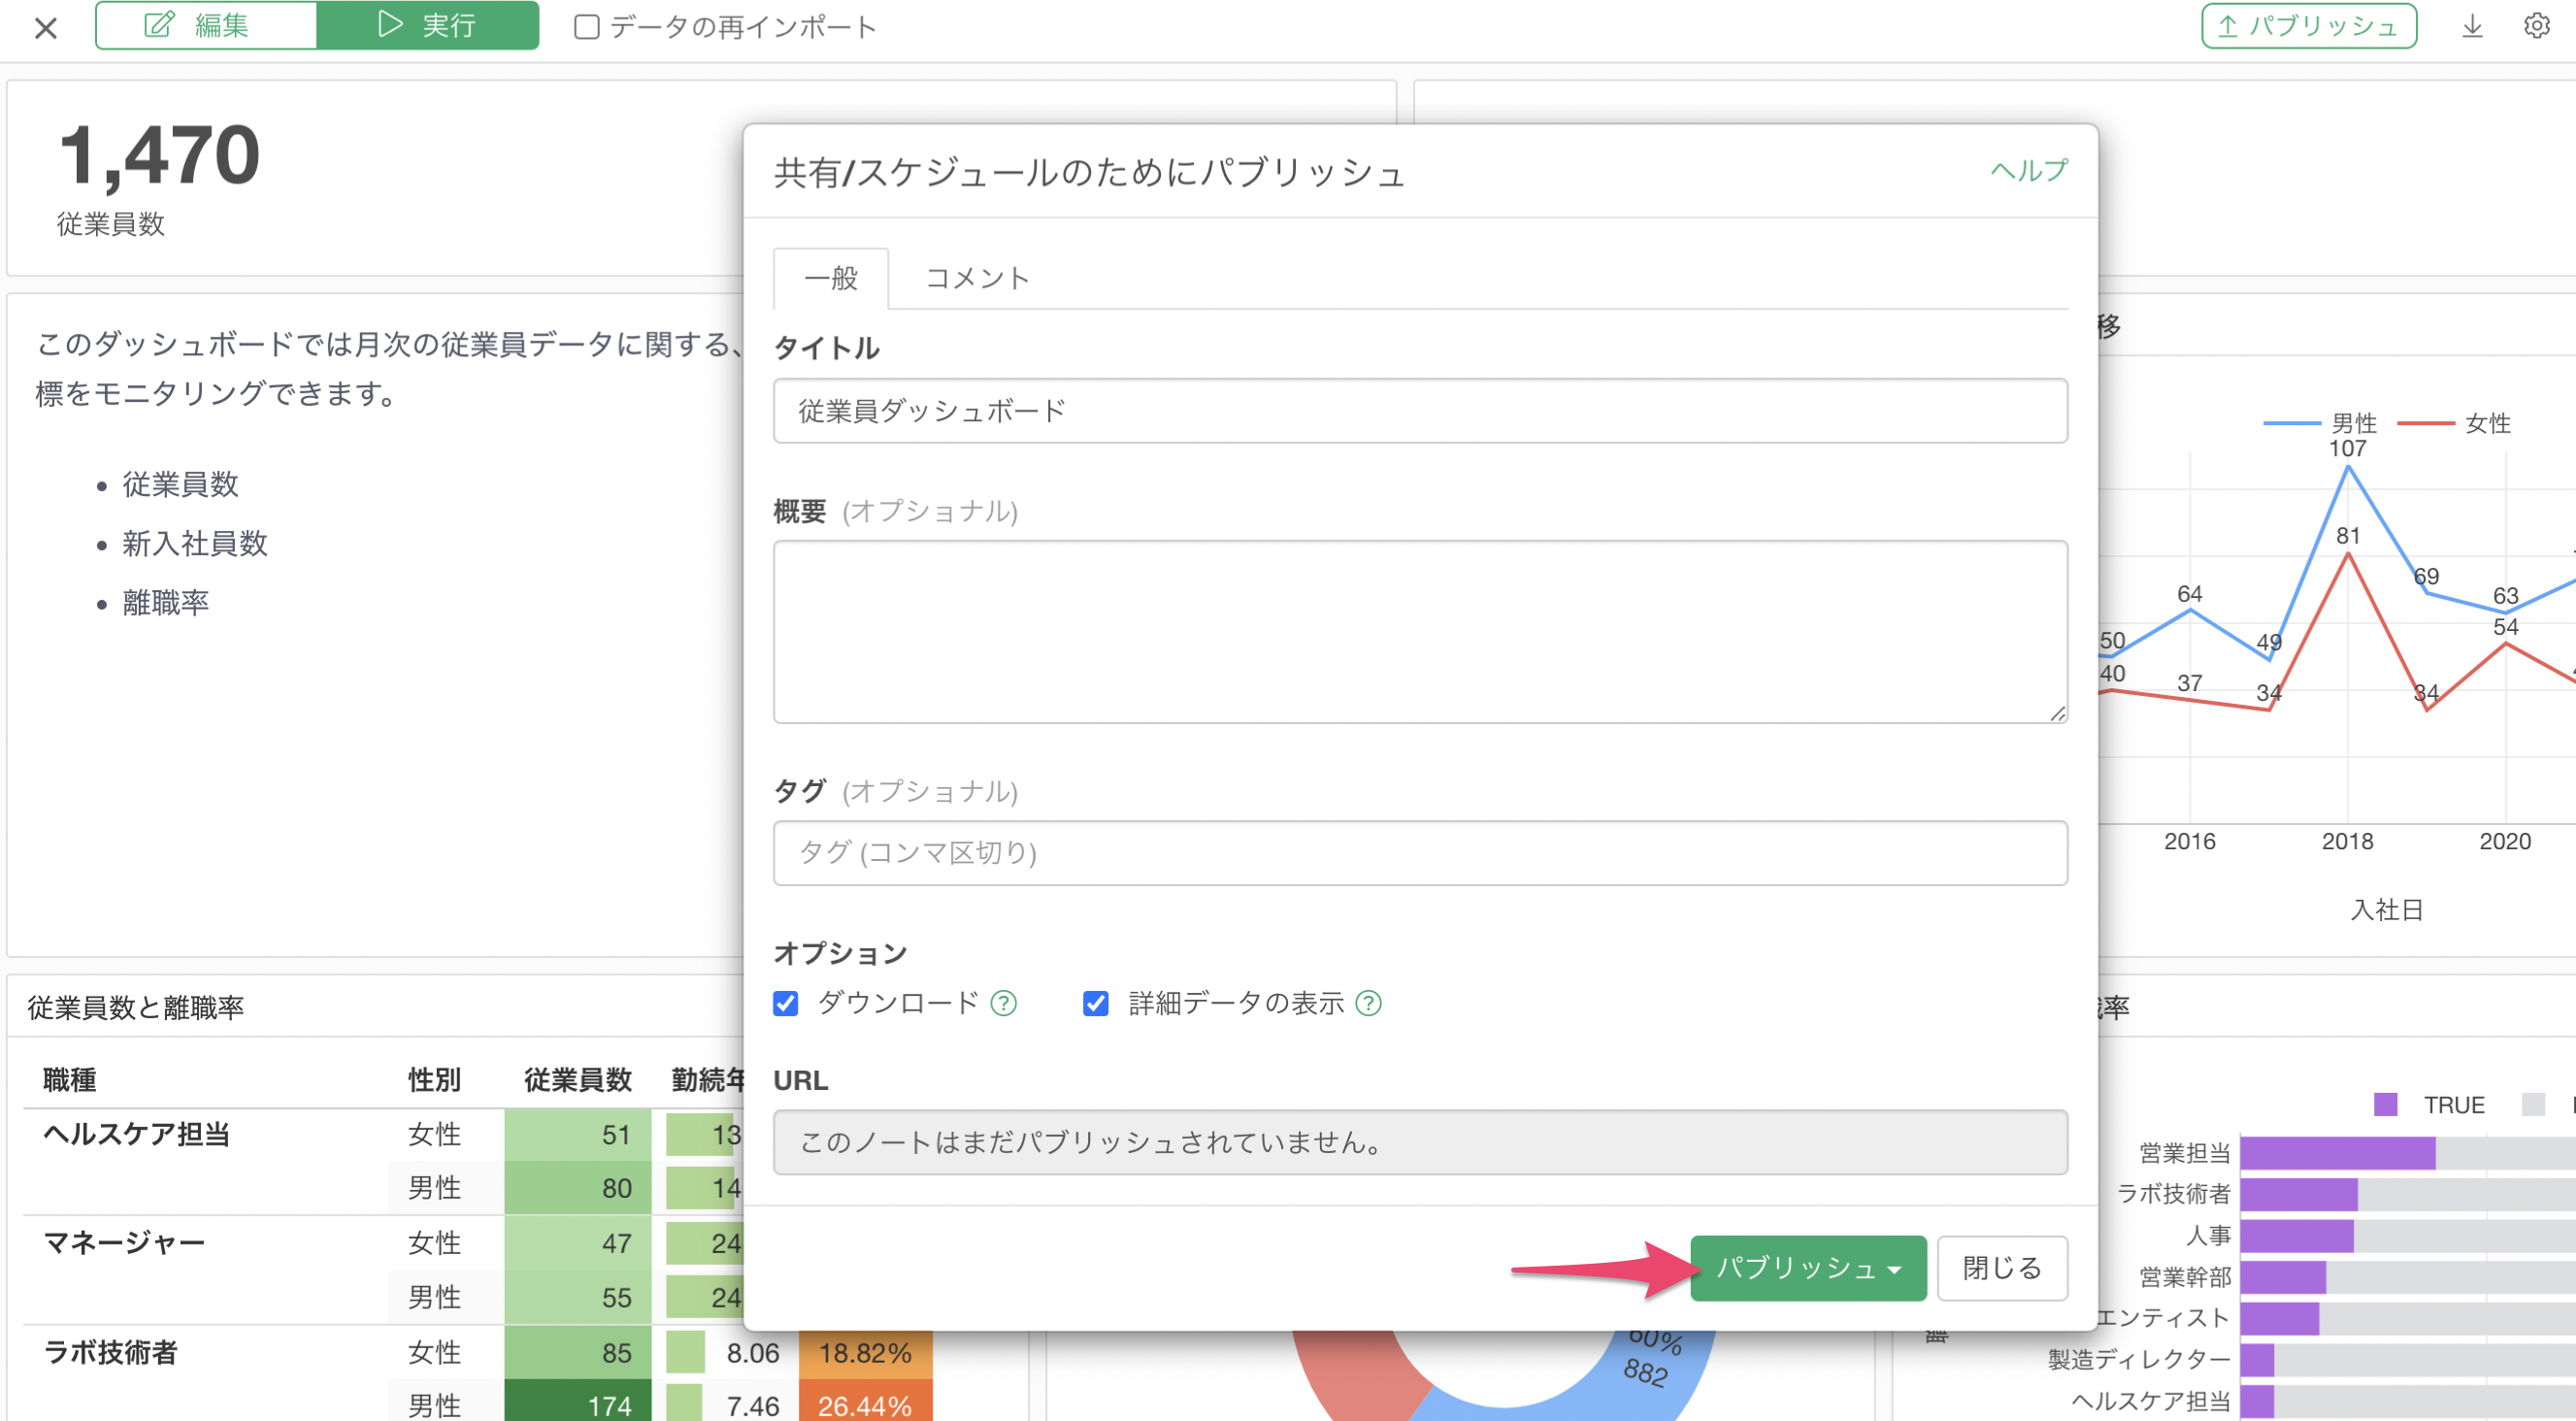Image resolution: width=2576 pixels, height=1421 pixels.
Task: Click the 1,470 employee count number
Action: click(160, 156)
